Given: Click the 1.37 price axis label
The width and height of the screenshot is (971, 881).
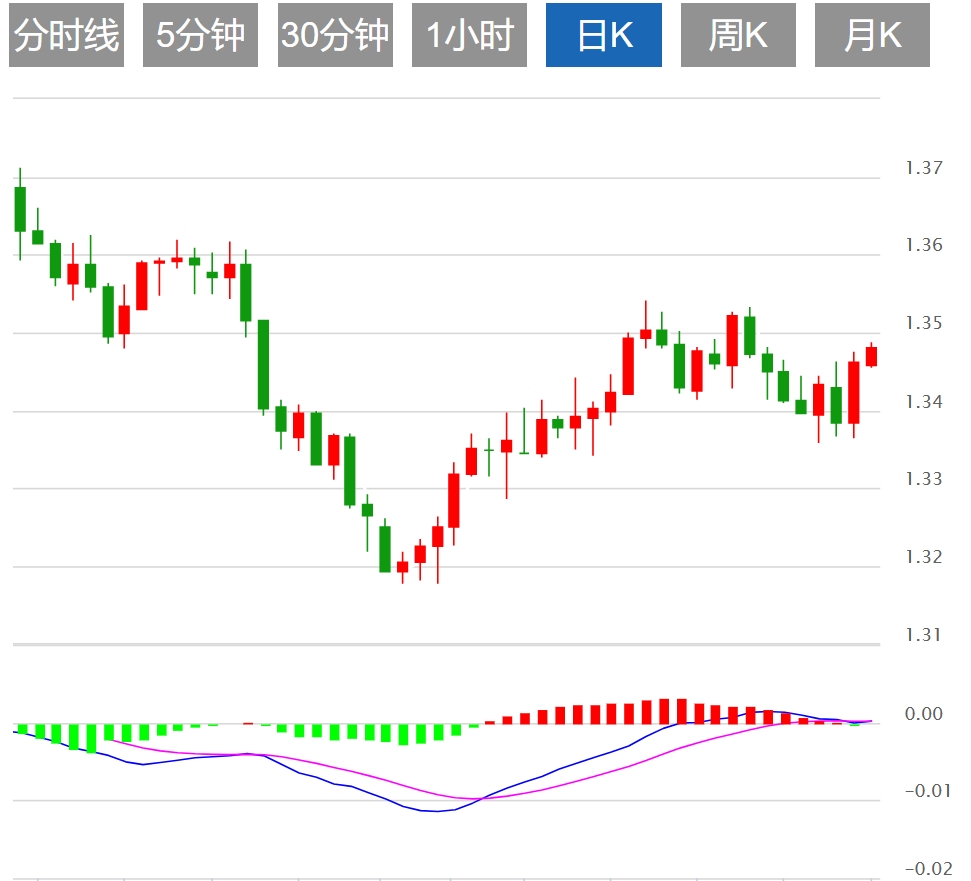Looking at the screenshot, I should (923, 168).
